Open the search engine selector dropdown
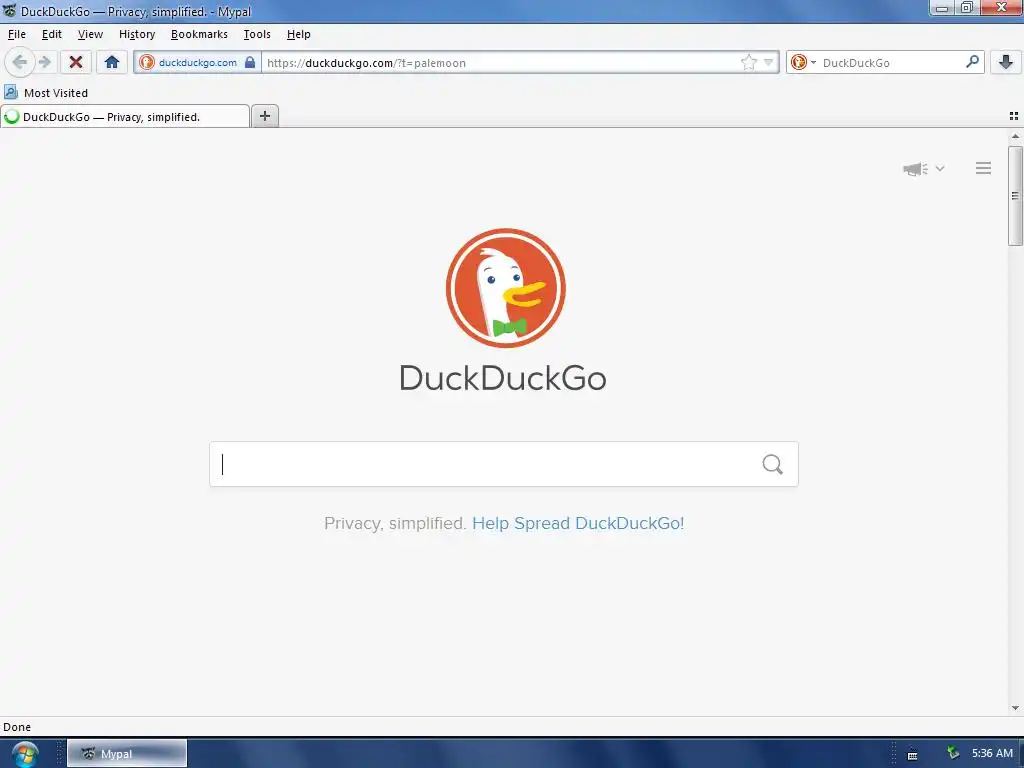1024x768 pixels. [803, 63]
